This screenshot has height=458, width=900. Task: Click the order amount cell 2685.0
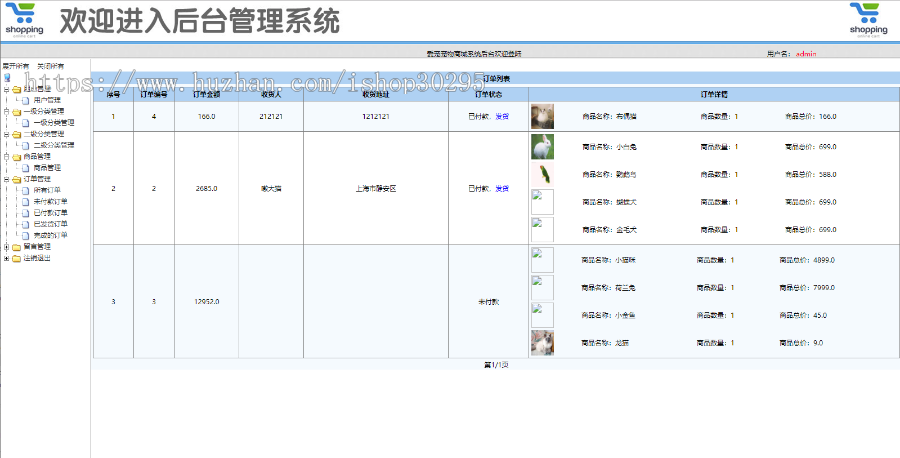(x=207, y=189)
